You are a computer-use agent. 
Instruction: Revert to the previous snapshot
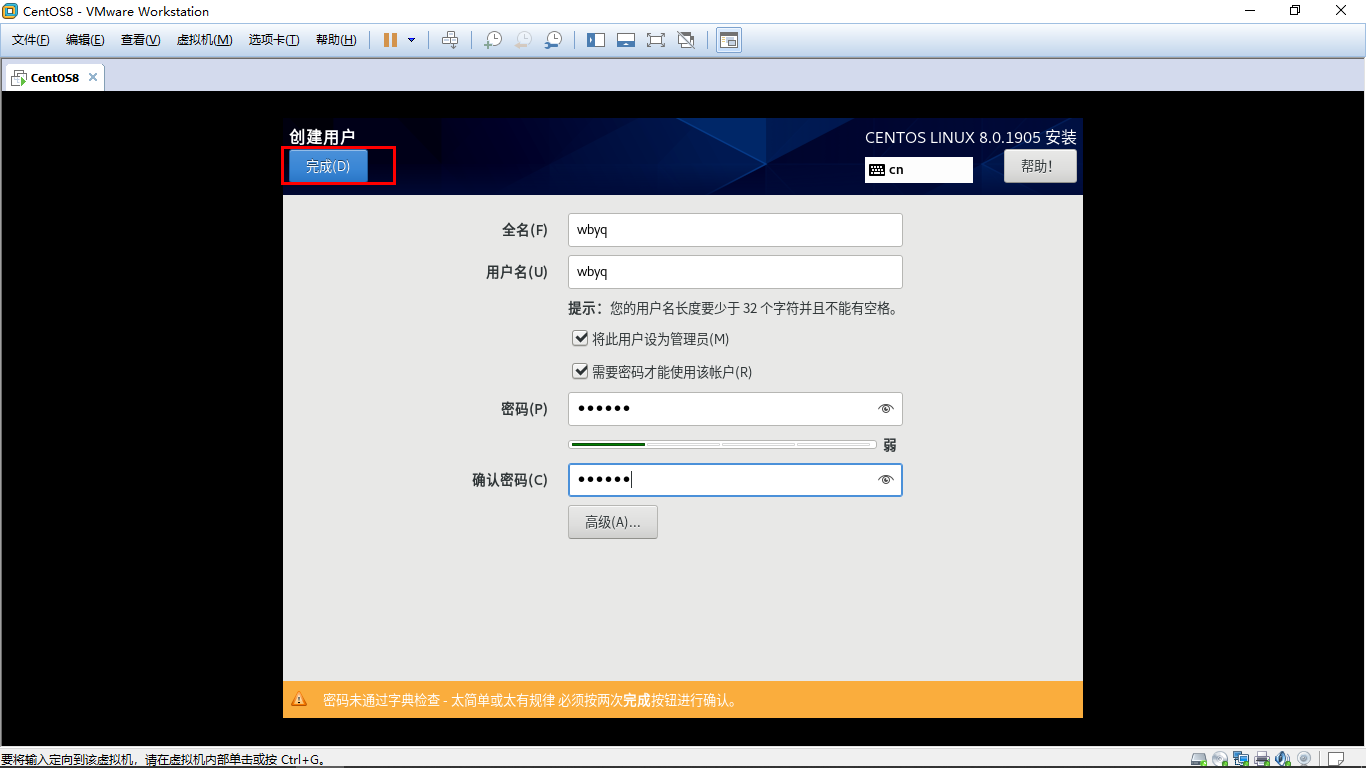tap(523, 40)
